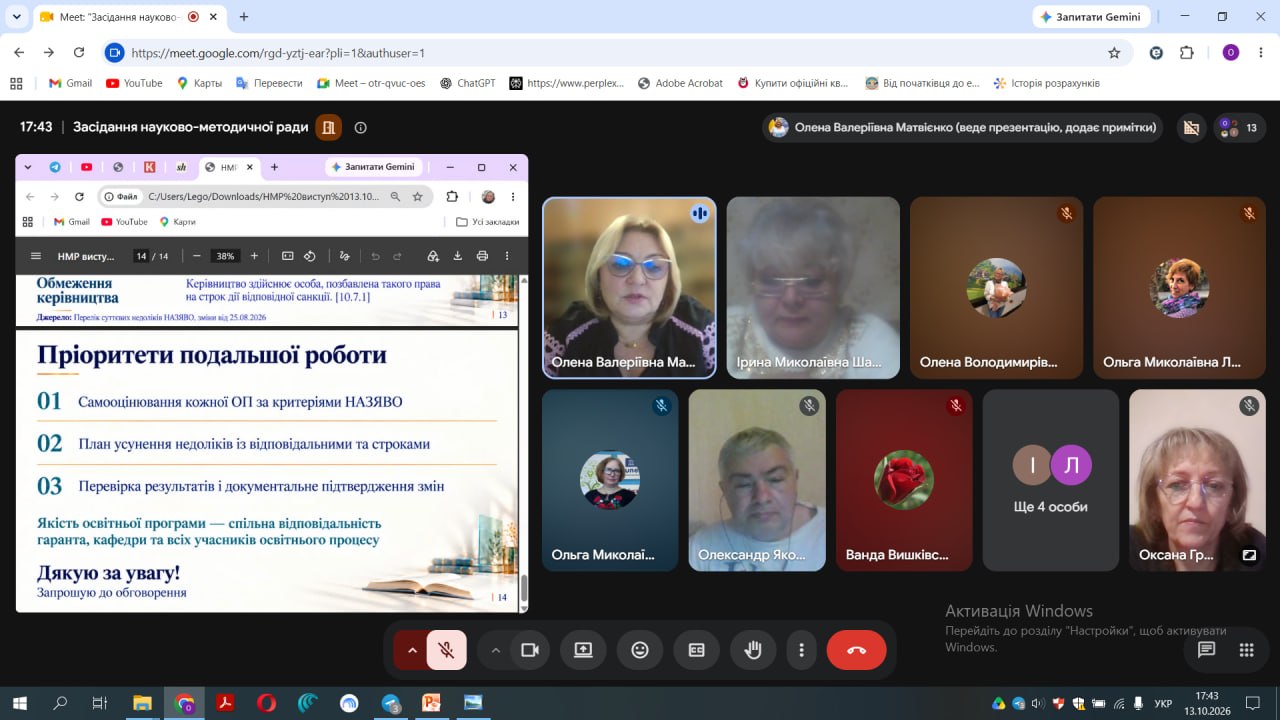The image size is (1280, 720).
Task: Open Windows Start menu
Action: 19,703
